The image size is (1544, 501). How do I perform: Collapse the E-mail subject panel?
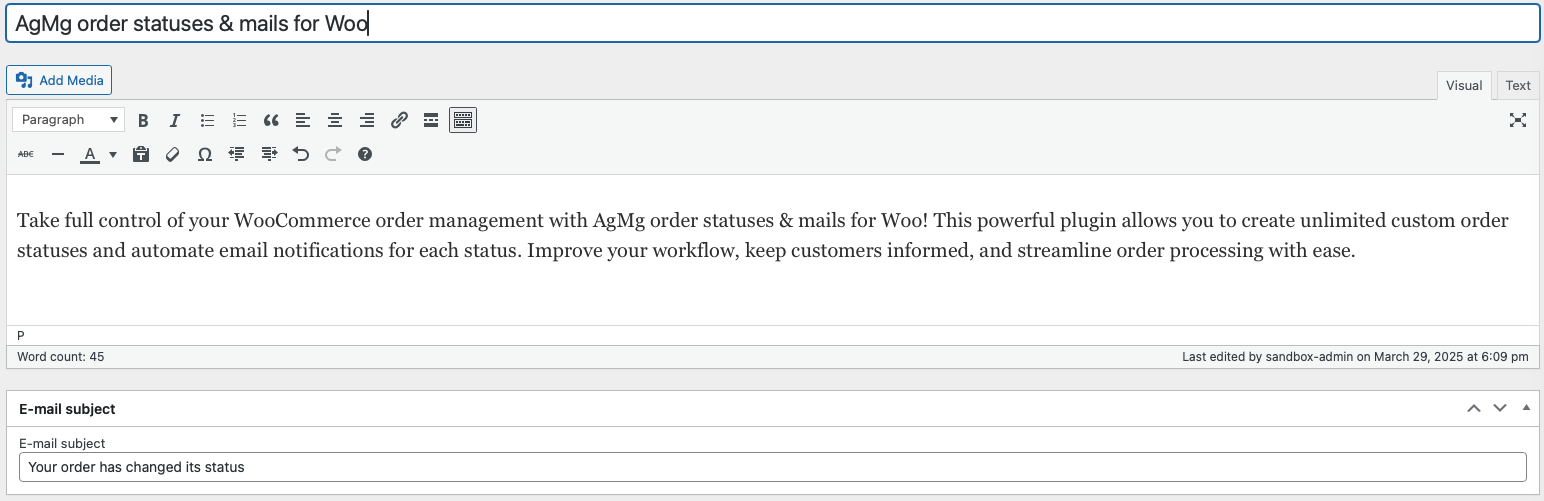pos(1526,408)
